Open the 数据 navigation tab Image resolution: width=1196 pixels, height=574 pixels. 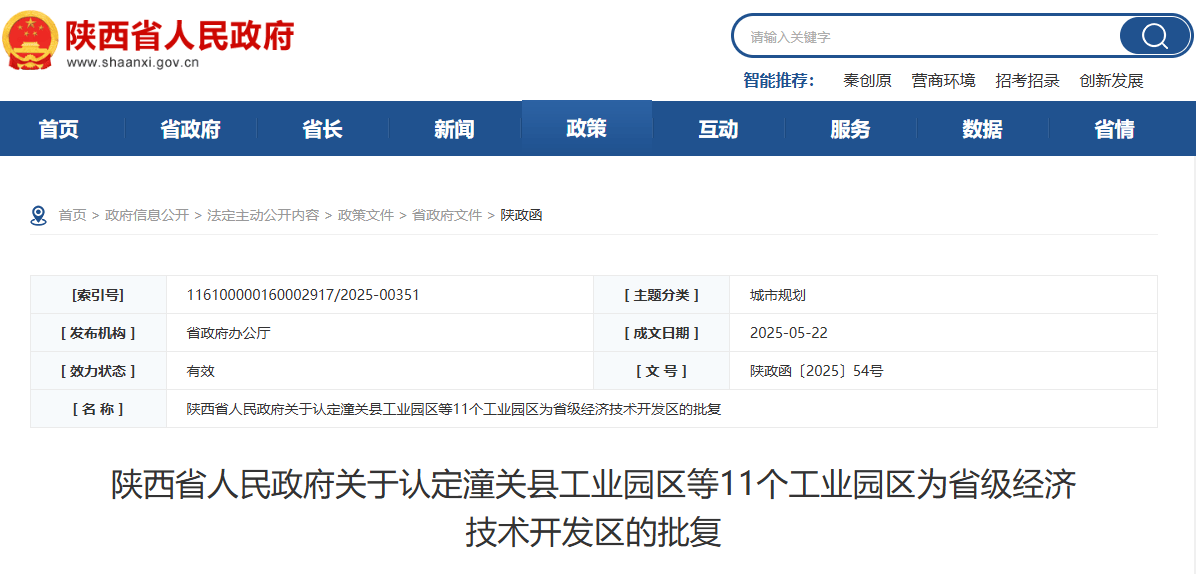pyautogui.click(x=982, y=129)
